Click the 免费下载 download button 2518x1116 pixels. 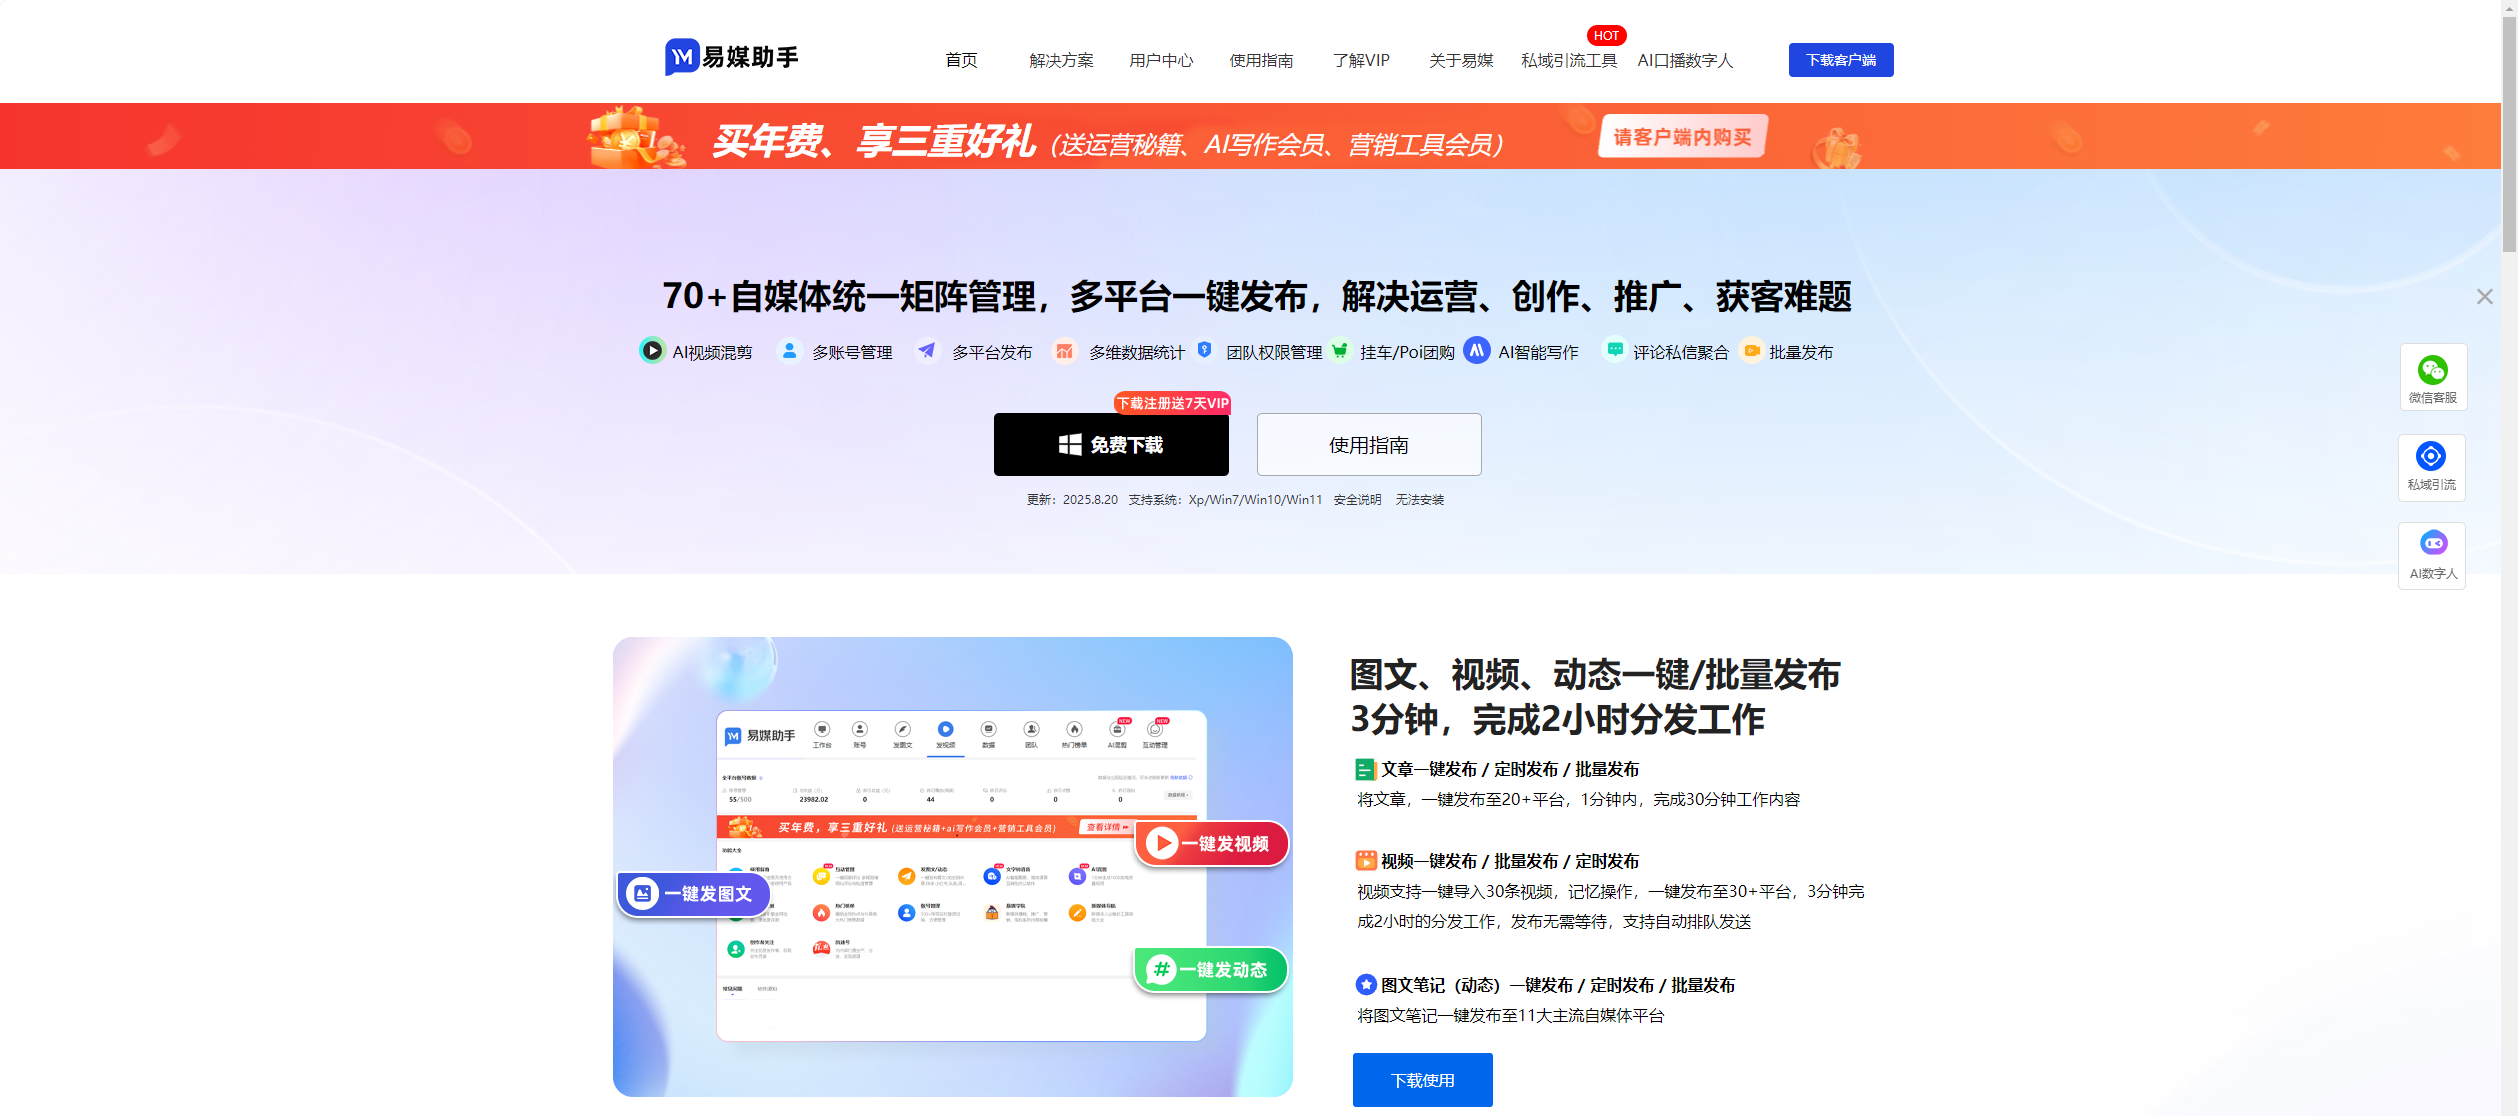pos(1111,444)
